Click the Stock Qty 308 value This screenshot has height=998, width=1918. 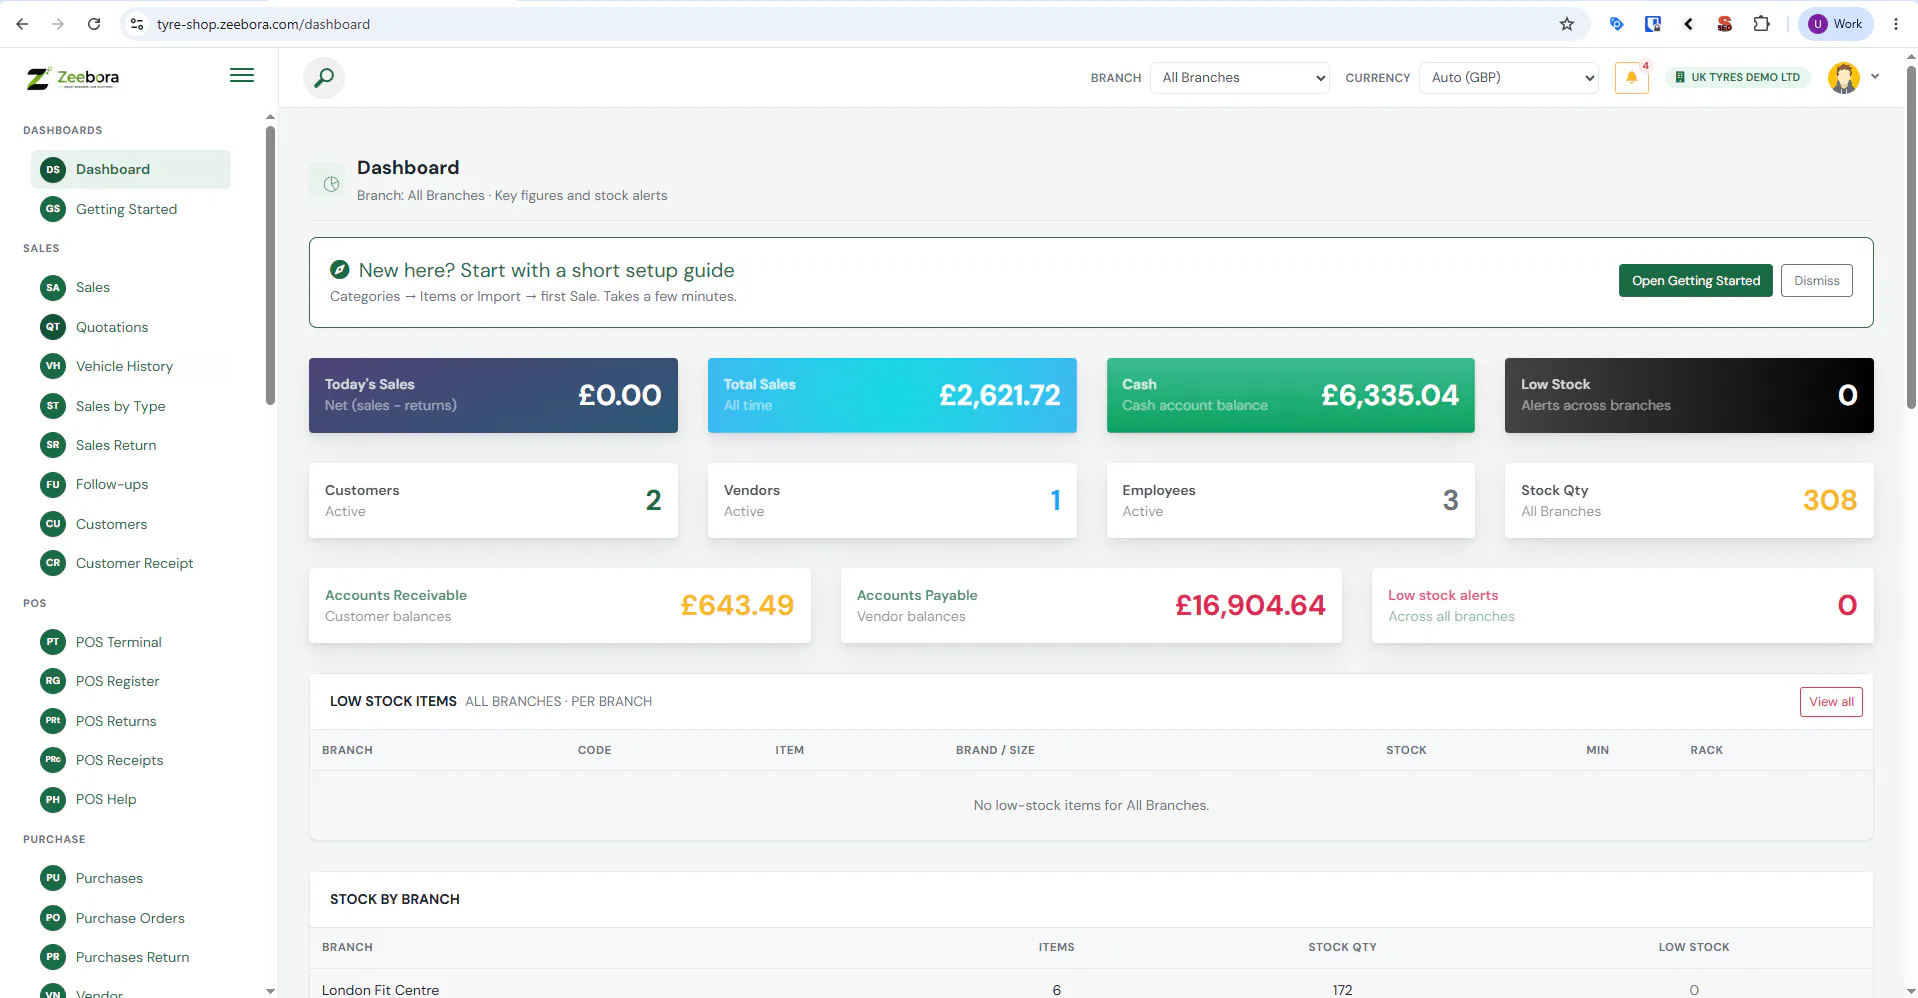click(x=1829, y=500)
